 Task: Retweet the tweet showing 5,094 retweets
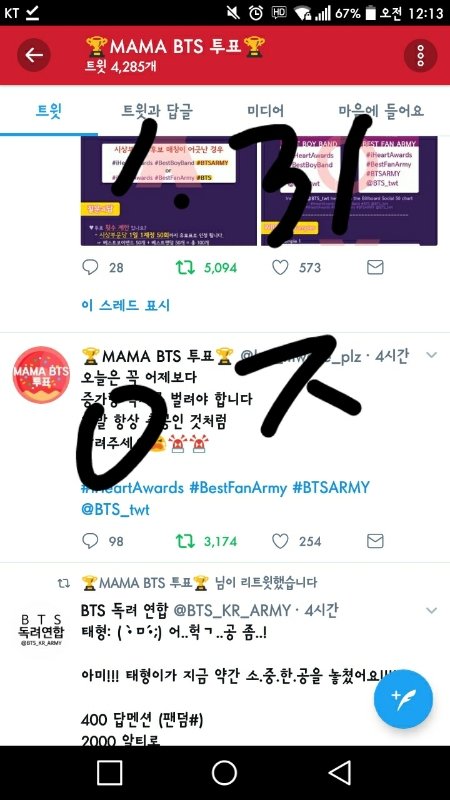[185, 267]
